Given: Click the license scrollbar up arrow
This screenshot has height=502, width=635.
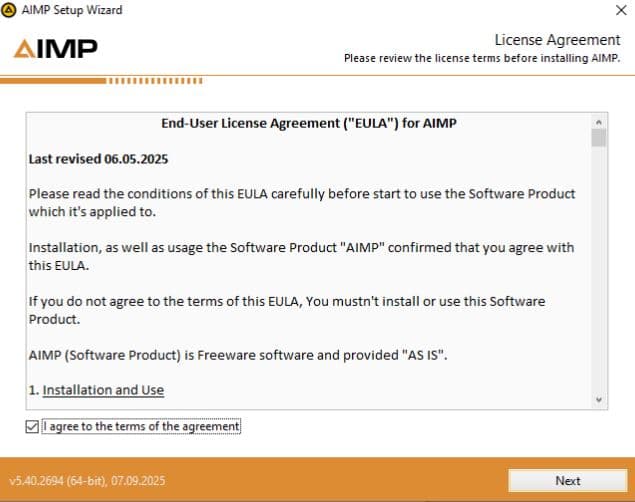Looking at the screenshot, I should coord(599,121).
